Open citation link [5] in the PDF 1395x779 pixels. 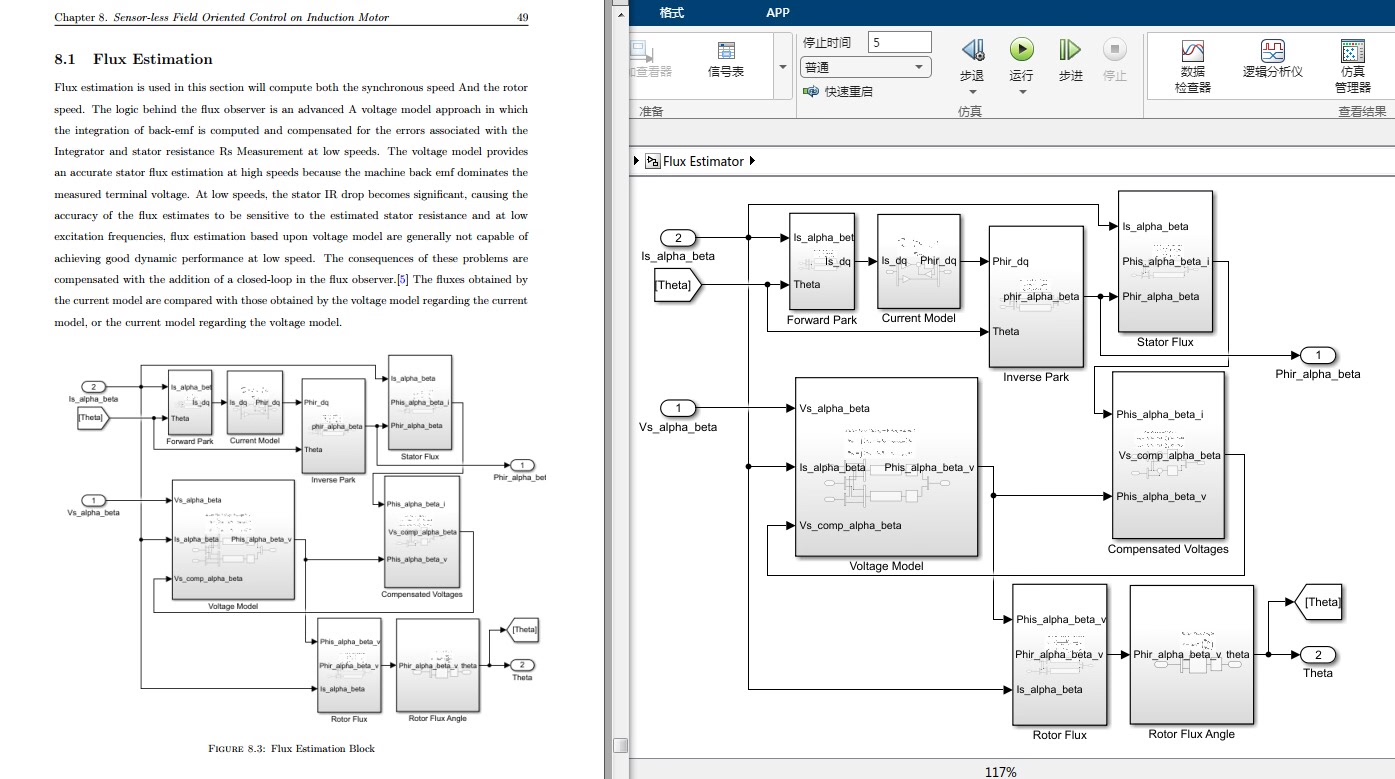coord(402,279)
